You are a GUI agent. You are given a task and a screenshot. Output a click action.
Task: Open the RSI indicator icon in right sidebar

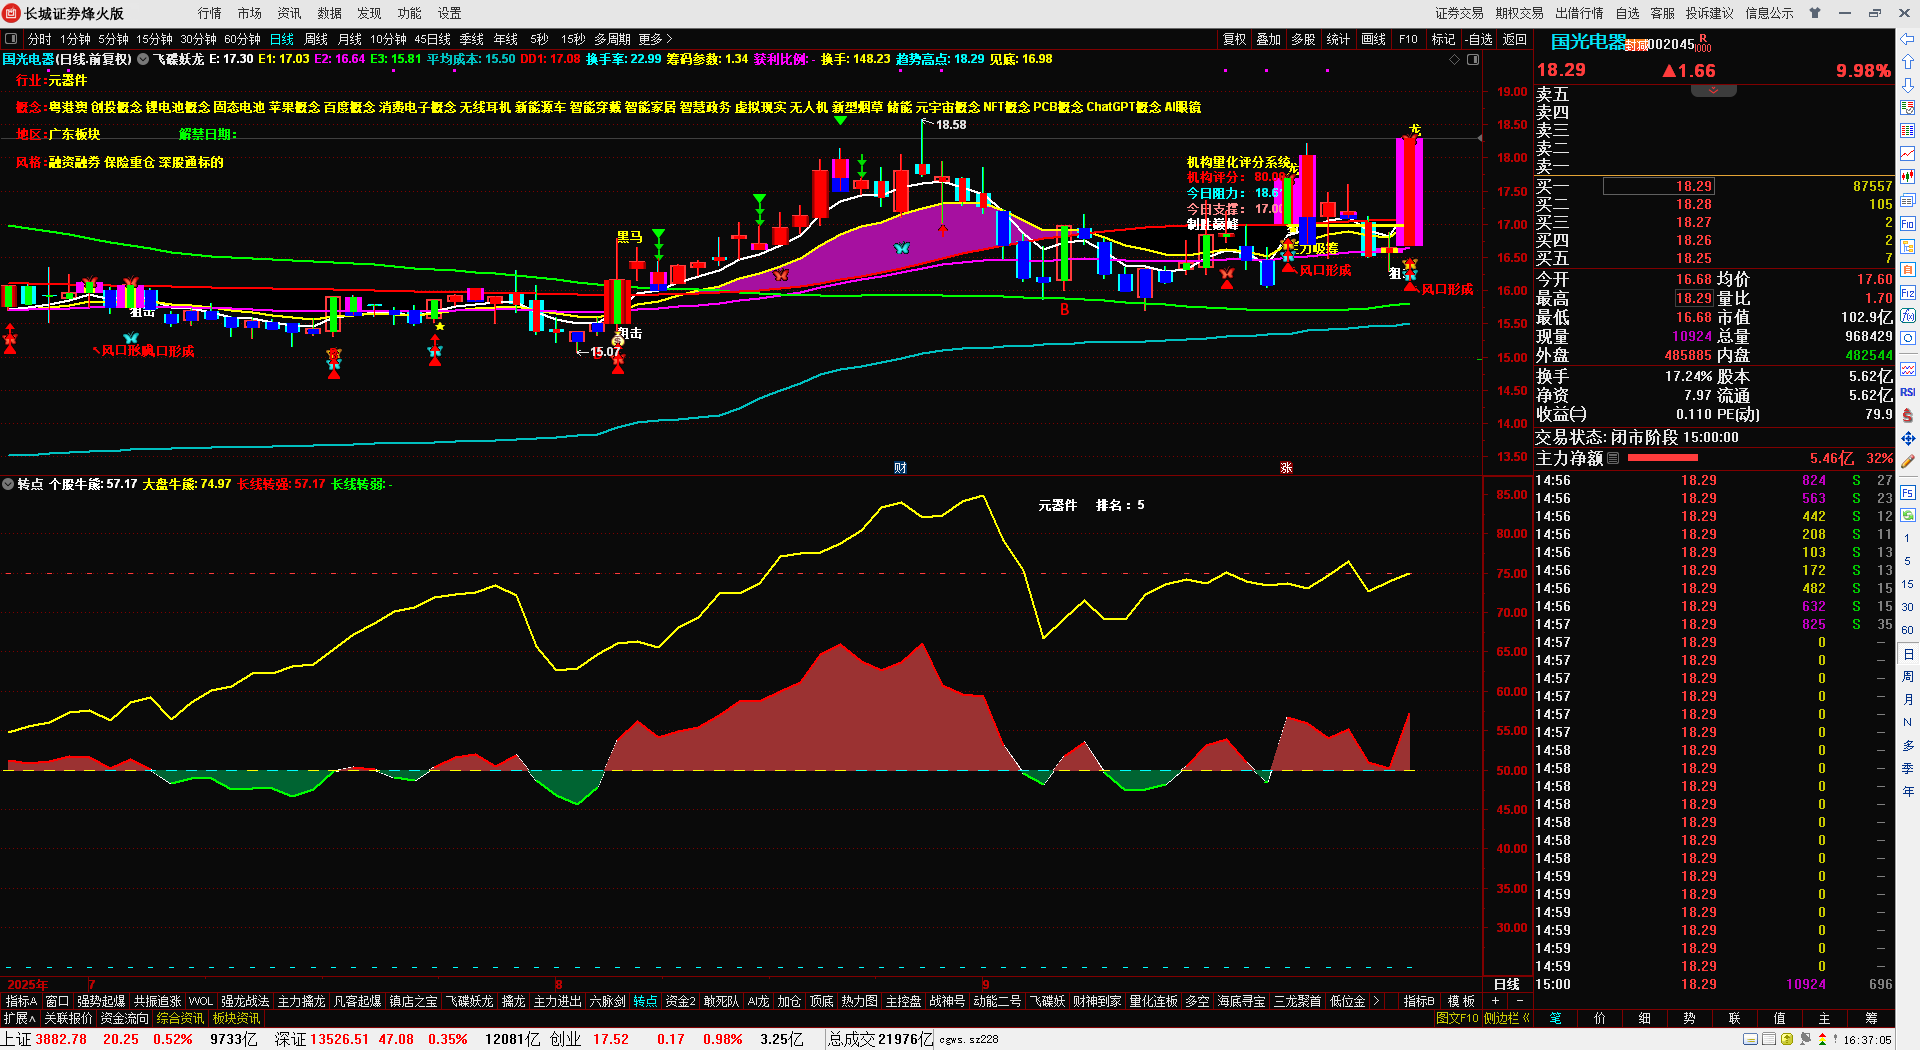pos(1908,392)
